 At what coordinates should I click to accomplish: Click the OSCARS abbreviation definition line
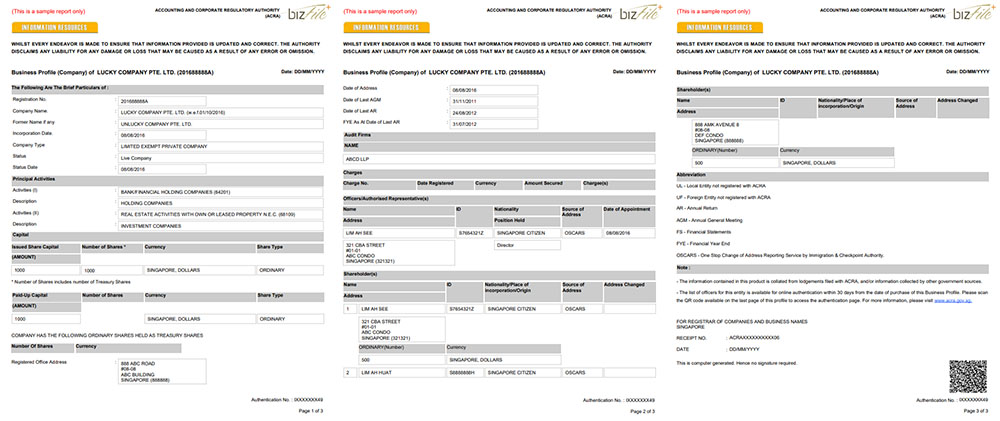click(x=781, y=255)
